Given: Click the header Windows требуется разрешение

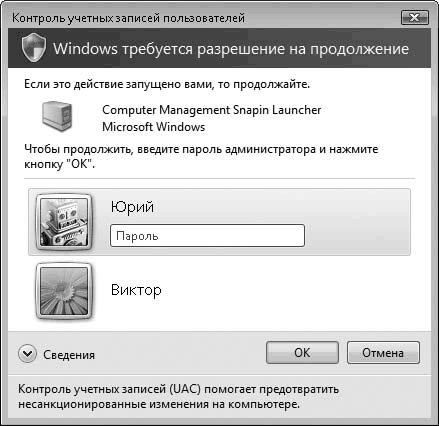Looking at the screenshot, I should (x=231, y=49).
